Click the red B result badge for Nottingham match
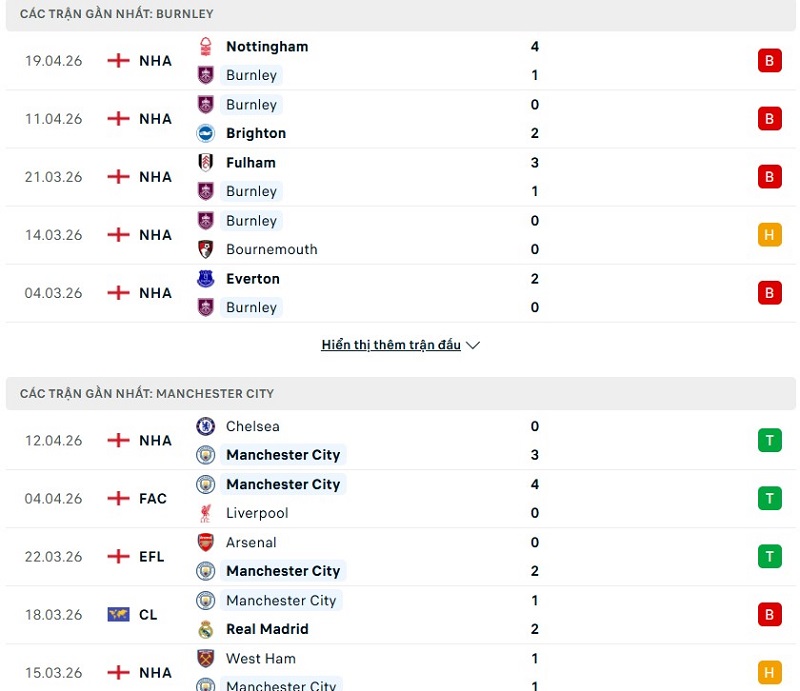Image resolution: width=800 pixels, height=691 pixels. [x=769, y=60]
